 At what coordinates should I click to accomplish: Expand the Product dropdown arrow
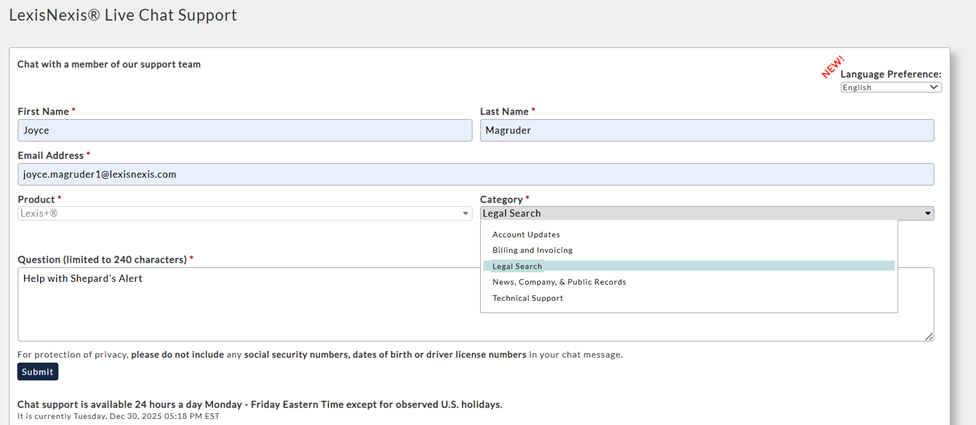tap(466, 213)
